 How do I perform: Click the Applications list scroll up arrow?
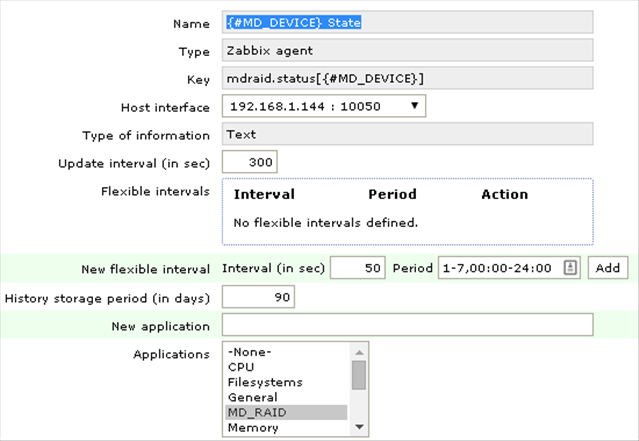(x=359, y=352)
